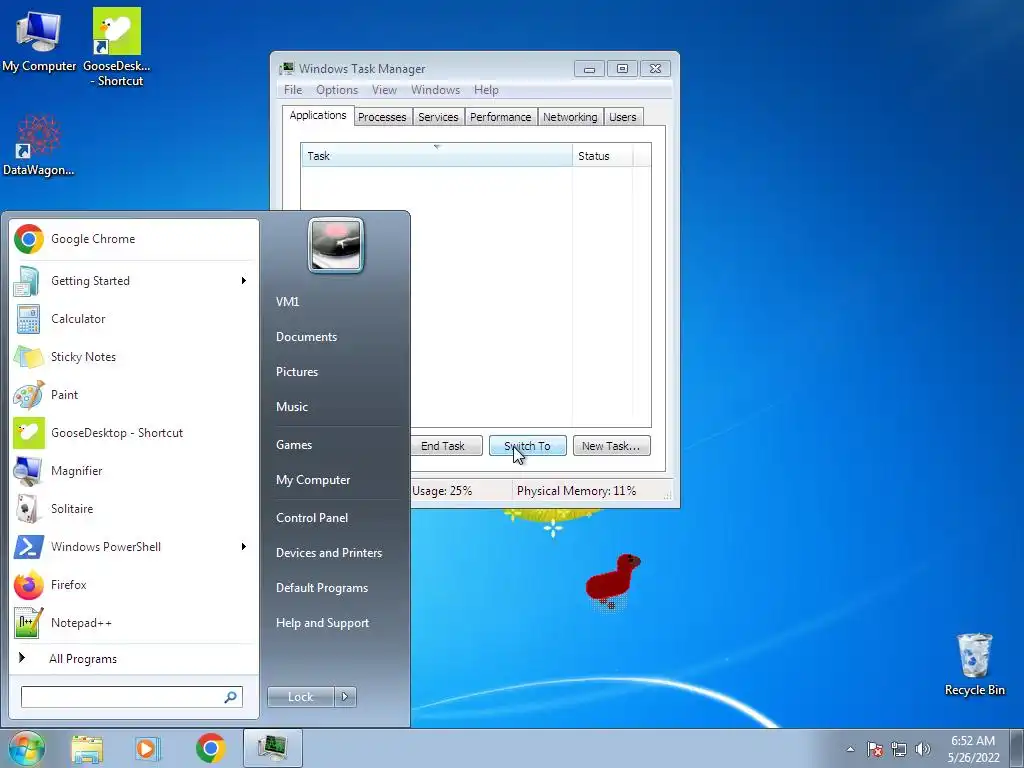Viewport: 1024px width, 768px height.
Task: Open Devices and Printers
Action: pos(328,553)
